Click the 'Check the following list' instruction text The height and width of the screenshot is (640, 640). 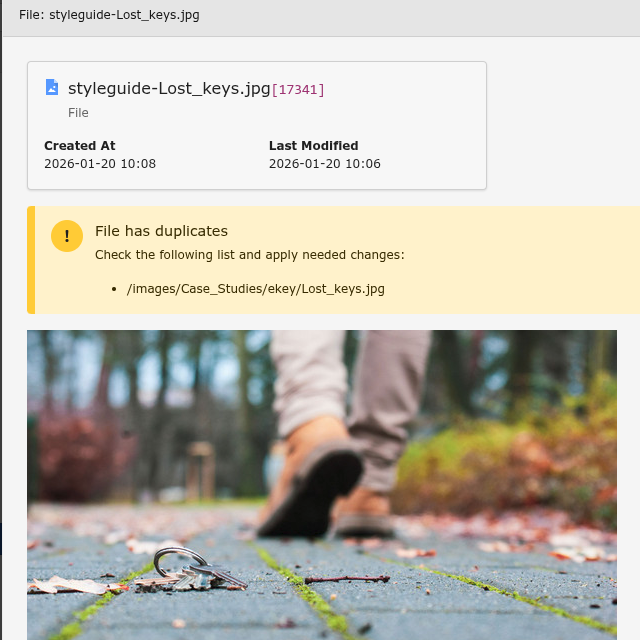pos(249,255)
